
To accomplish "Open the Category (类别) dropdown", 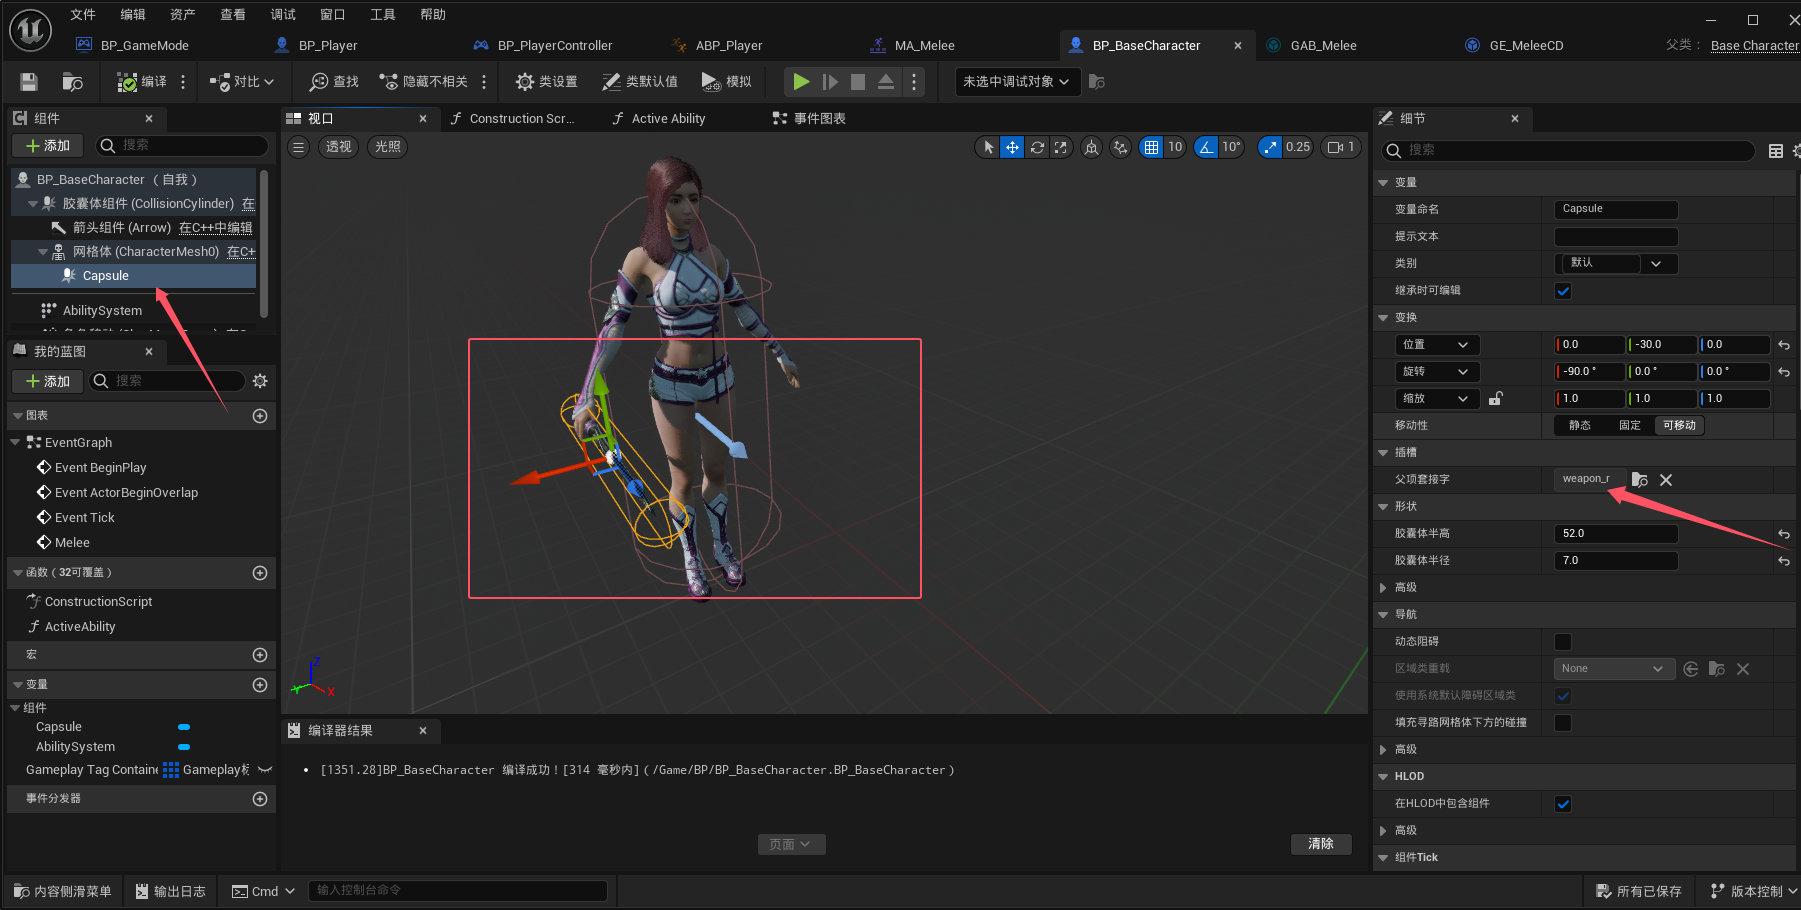I will (1617, 264).
